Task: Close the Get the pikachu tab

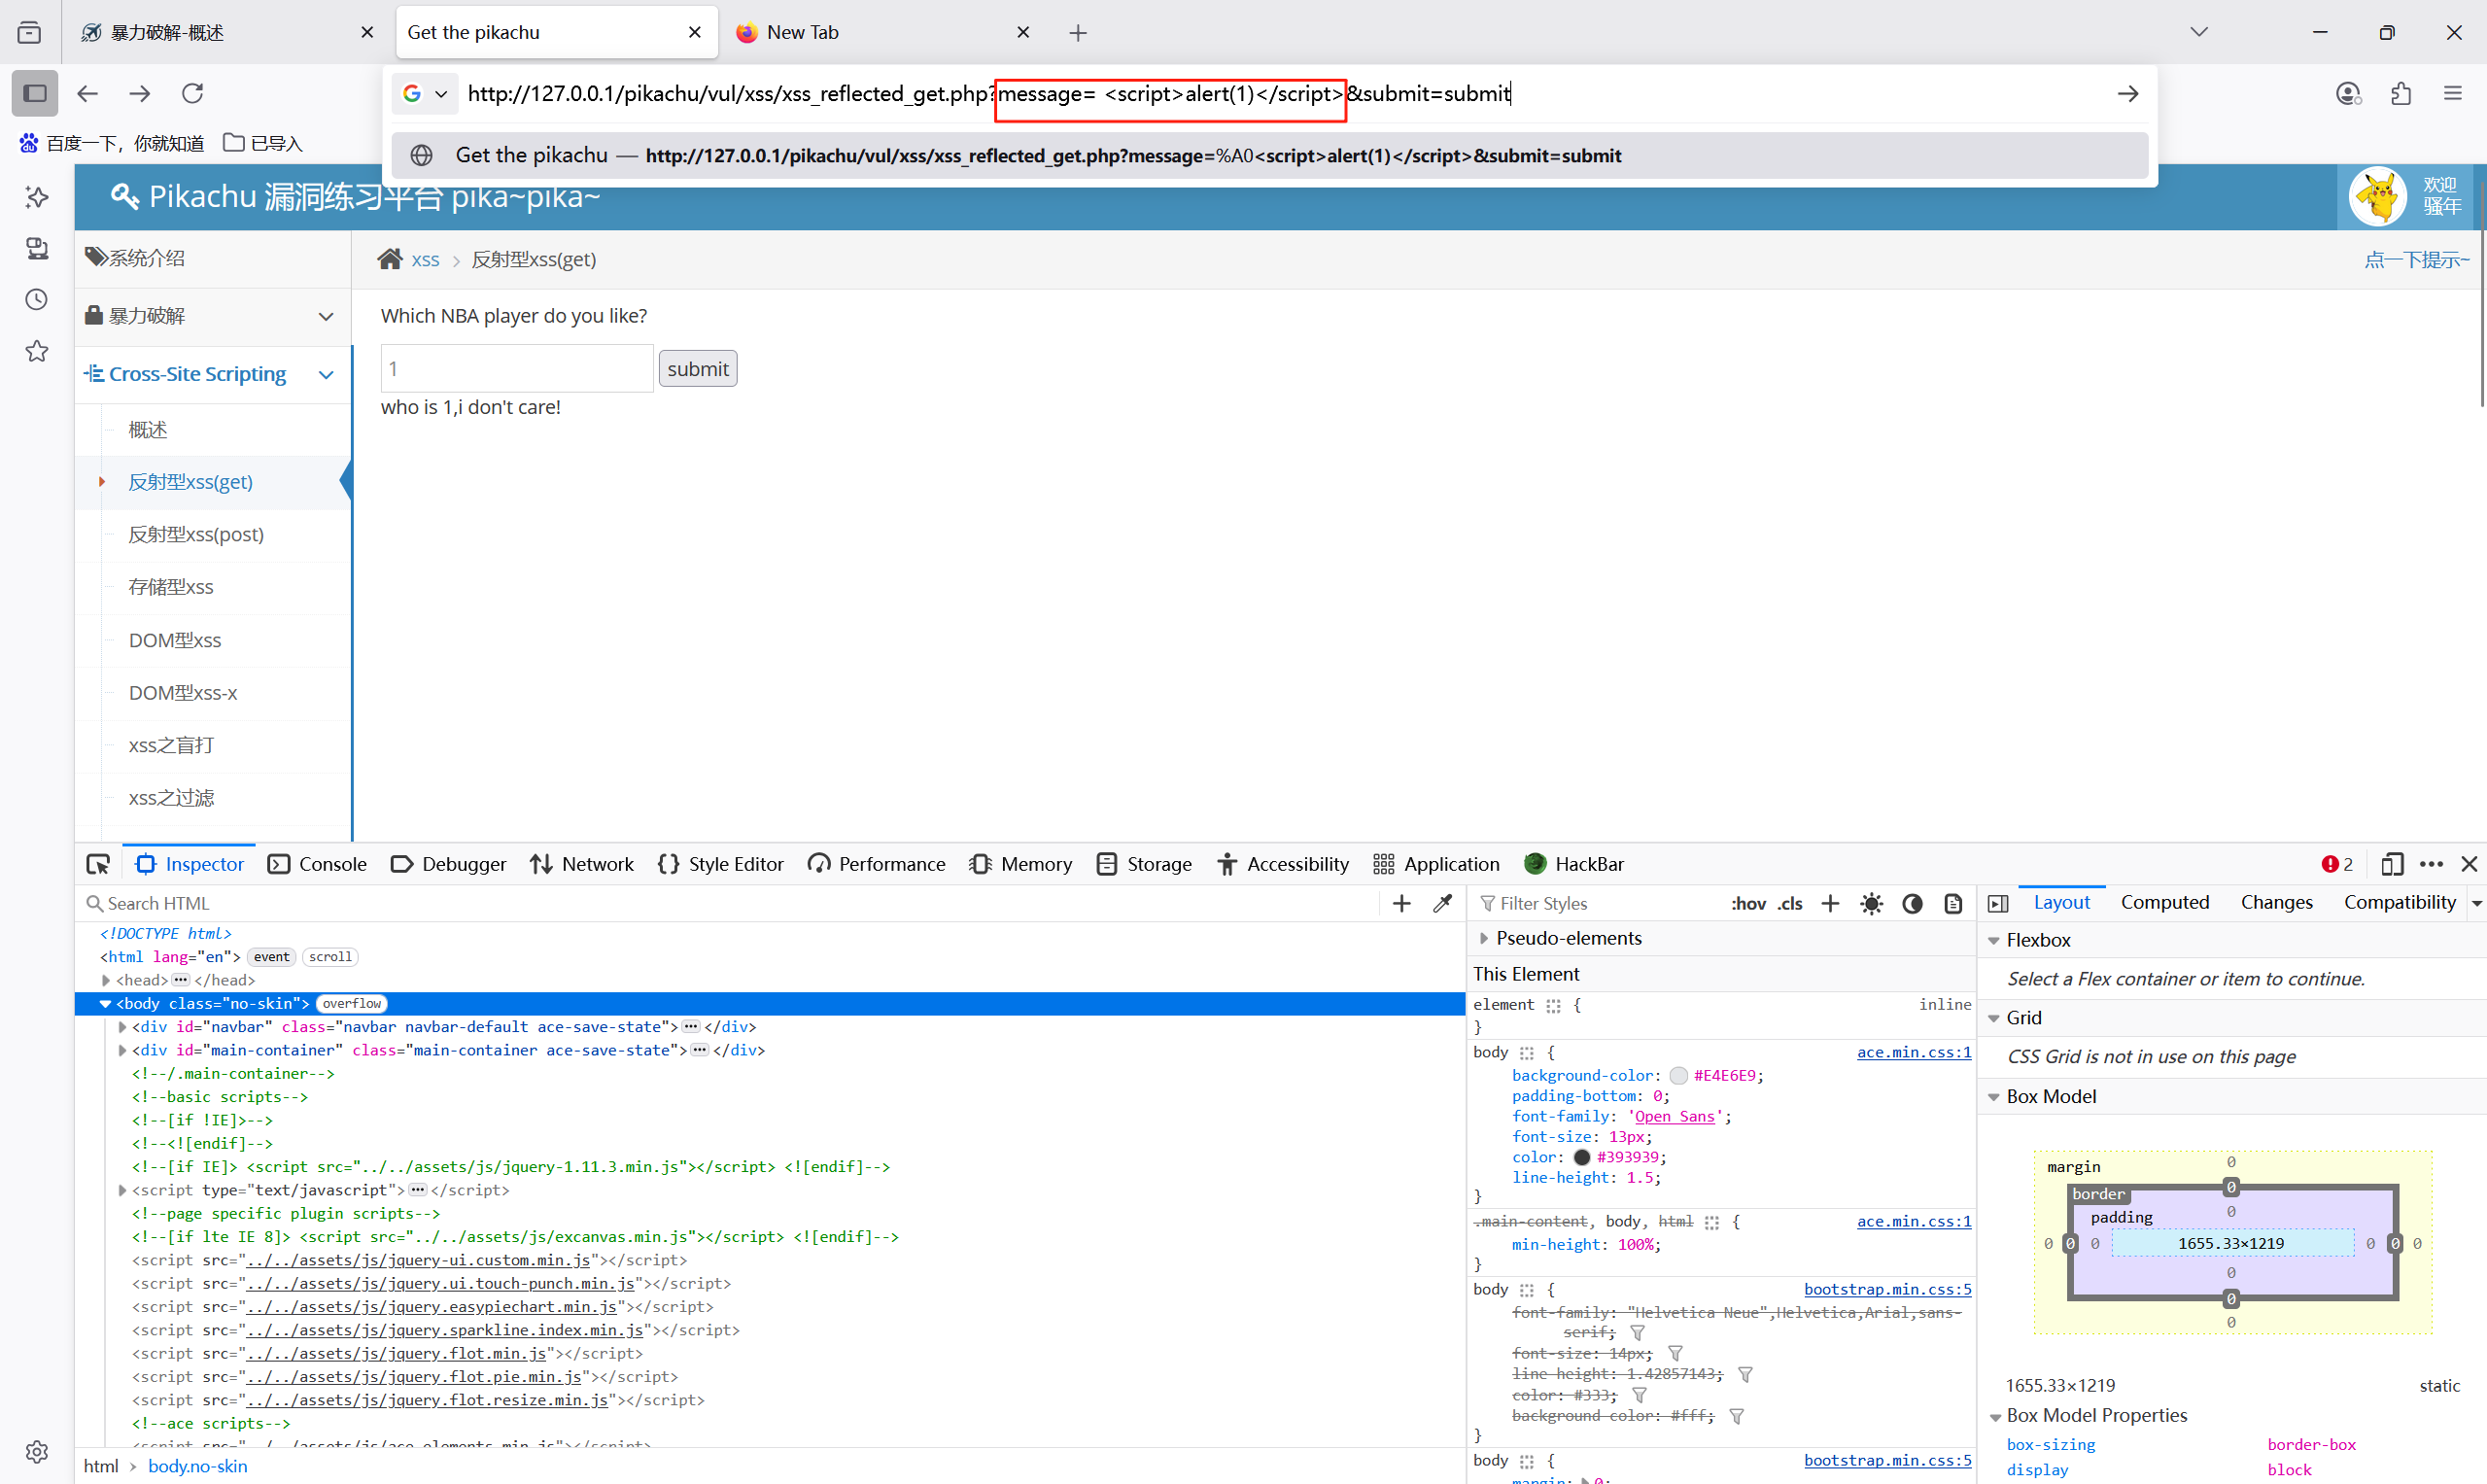Action: (694, 33)
